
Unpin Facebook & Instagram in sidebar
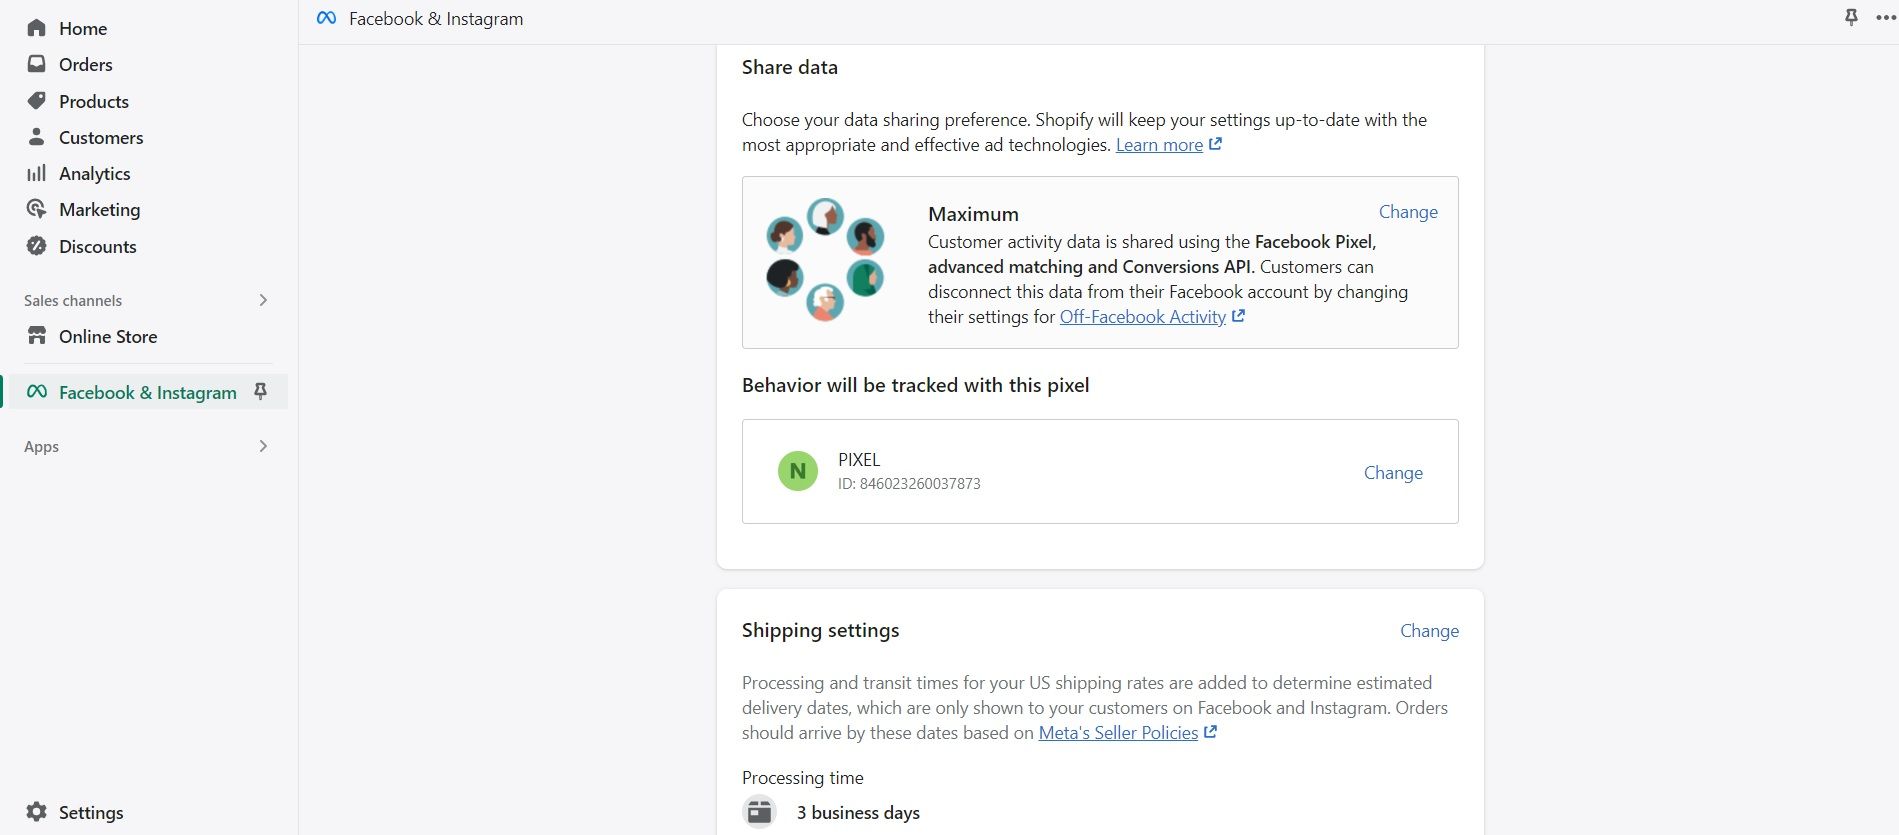[261, 392]
